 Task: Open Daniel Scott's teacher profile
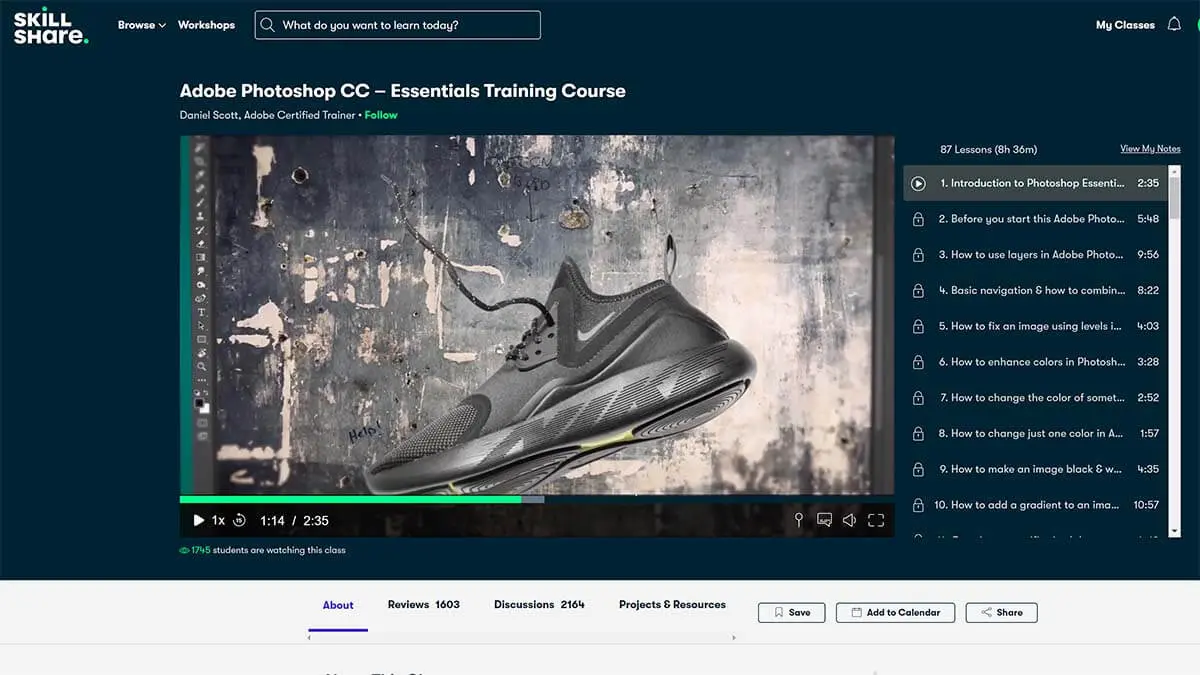point(267,115)
